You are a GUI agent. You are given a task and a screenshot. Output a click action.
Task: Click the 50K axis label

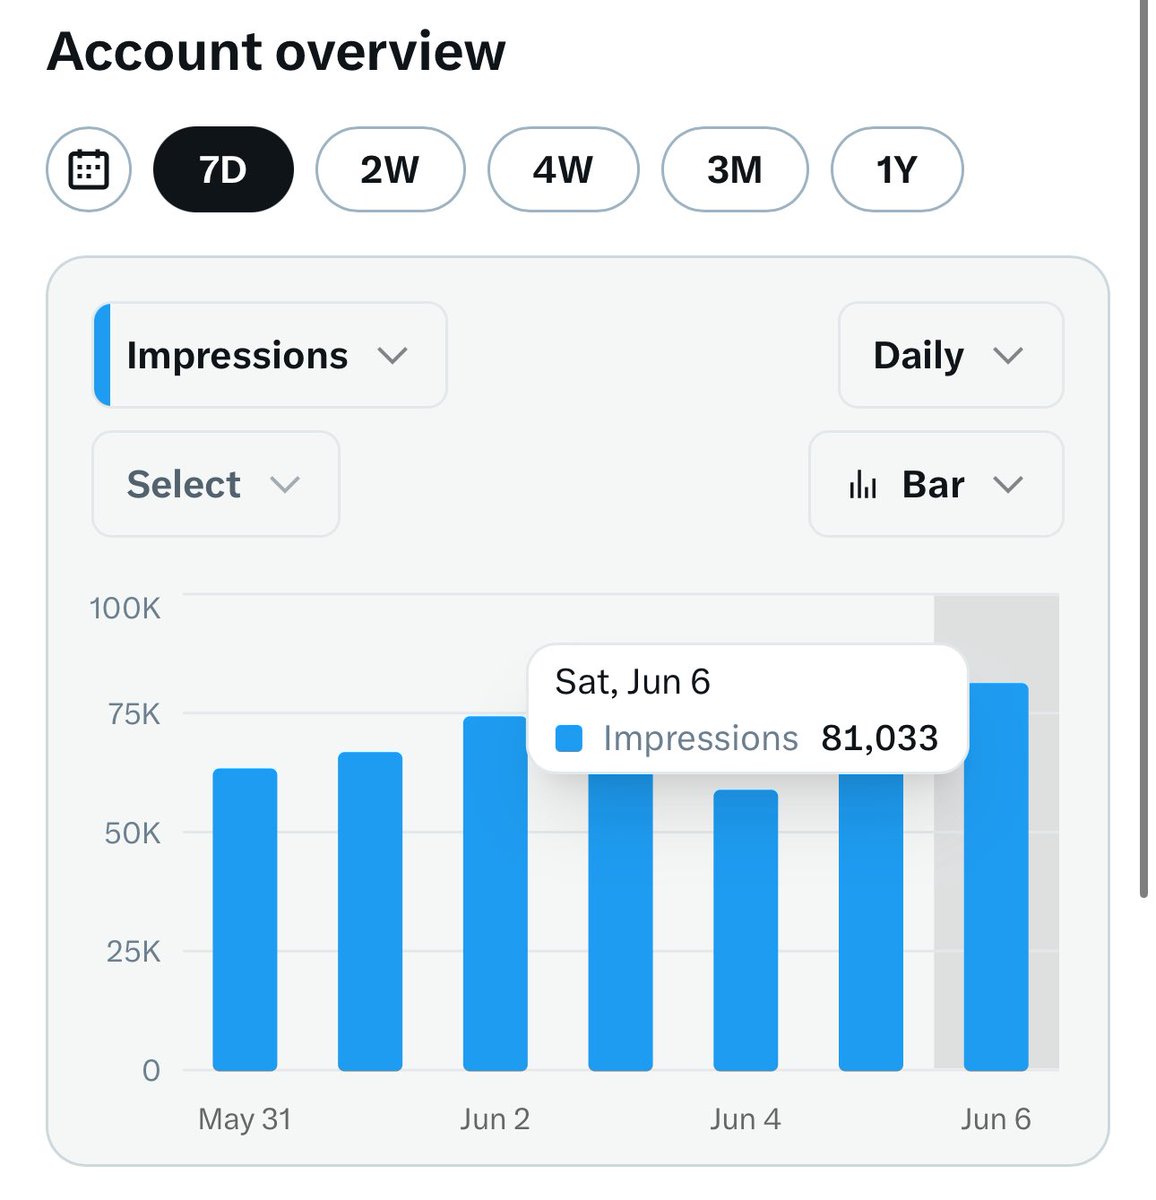pos(132,833)
